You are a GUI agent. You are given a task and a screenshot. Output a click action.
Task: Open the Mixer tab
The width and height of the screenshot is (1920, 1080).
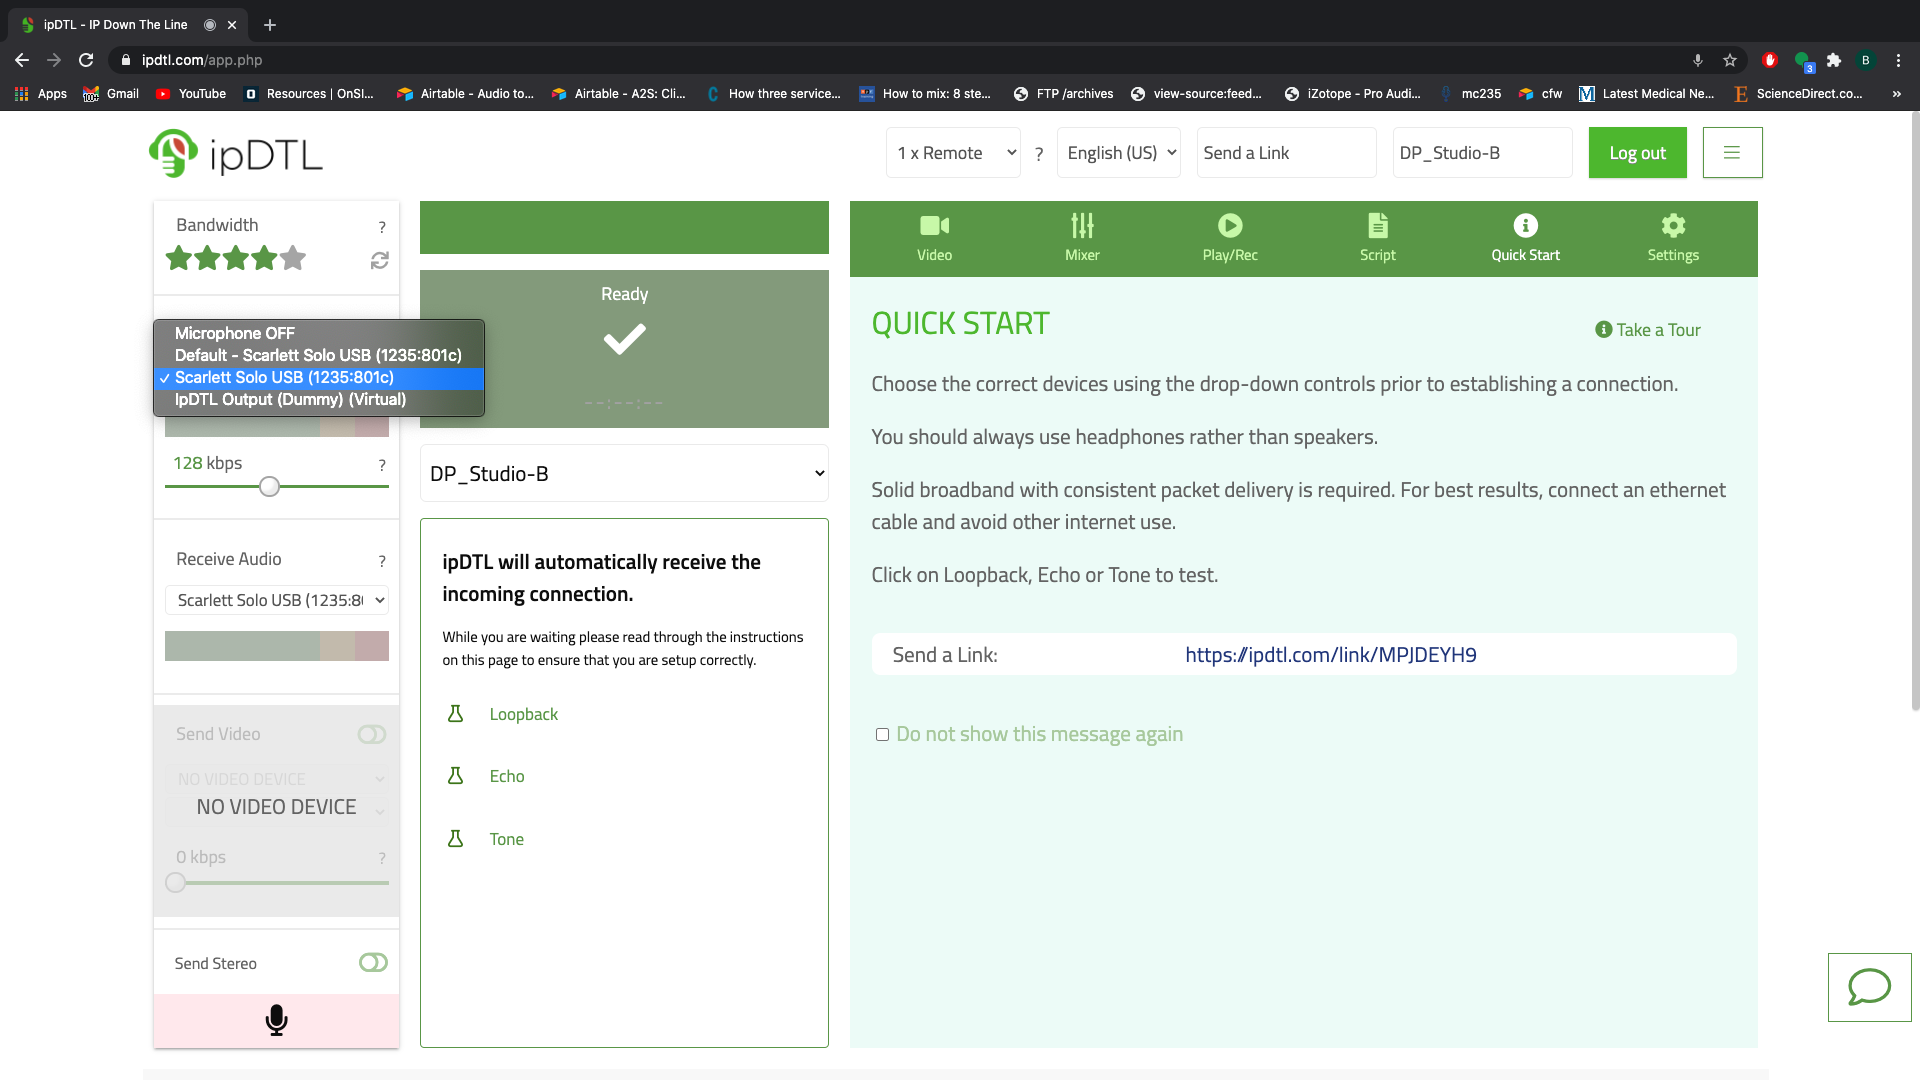(1082, 239)
